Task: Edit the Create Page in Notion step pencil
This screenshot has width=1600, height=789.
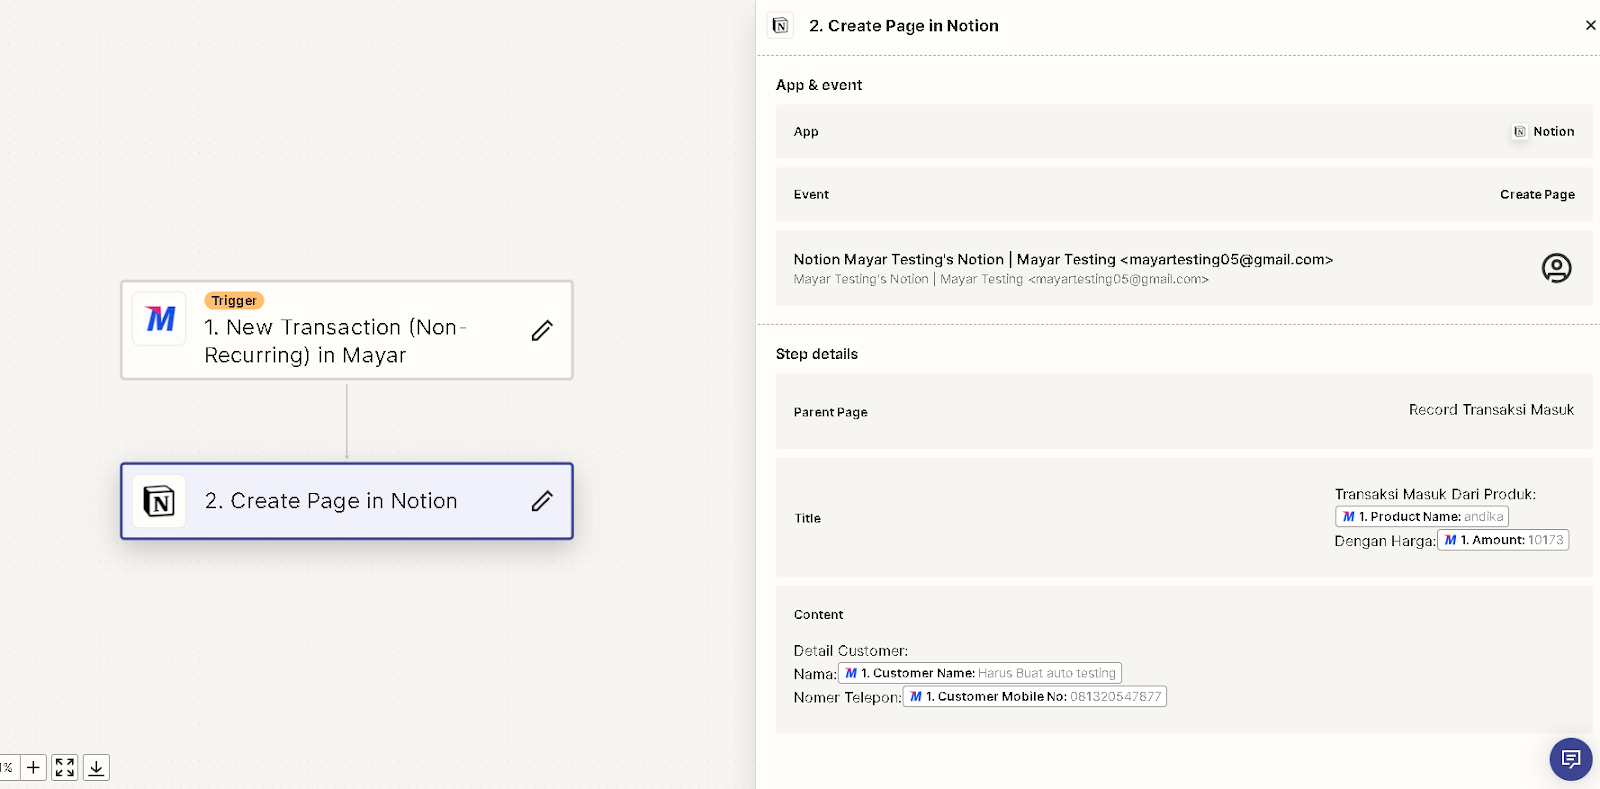Action: click(x=542, y=501)
